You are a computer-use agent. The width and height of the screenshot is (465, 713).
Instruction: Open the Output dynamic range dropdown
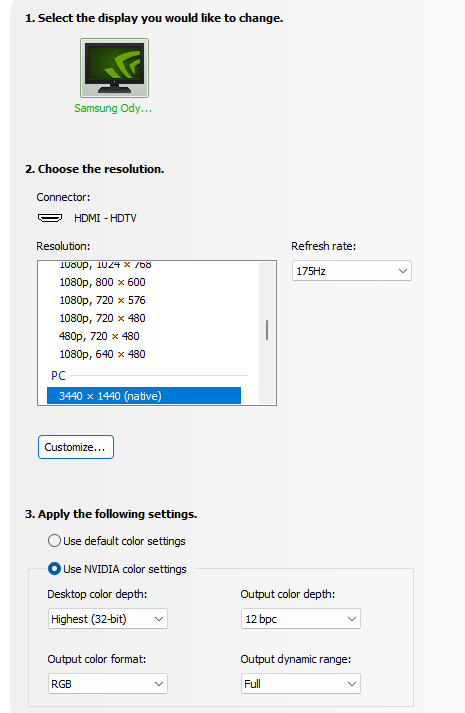pos(300,684)
